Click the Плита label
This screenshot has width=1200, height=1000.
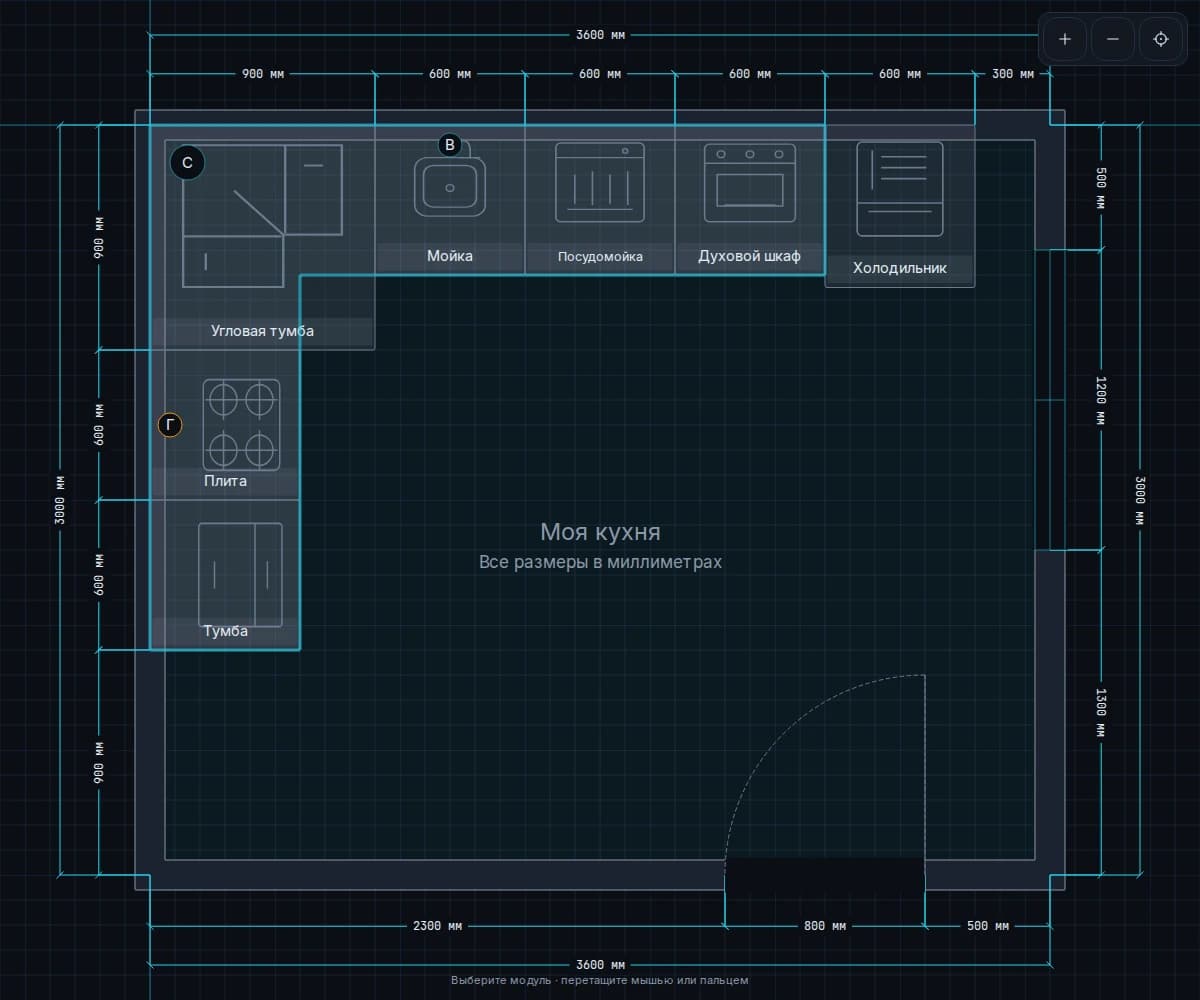226,481
